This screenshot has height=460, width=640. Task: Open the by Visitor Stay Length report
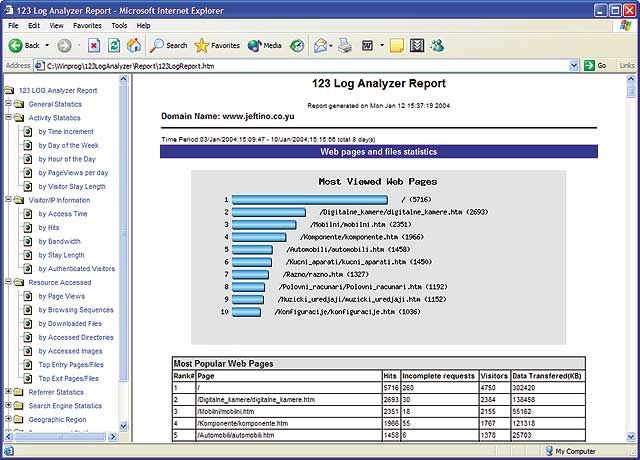click(x=72, y=187)
